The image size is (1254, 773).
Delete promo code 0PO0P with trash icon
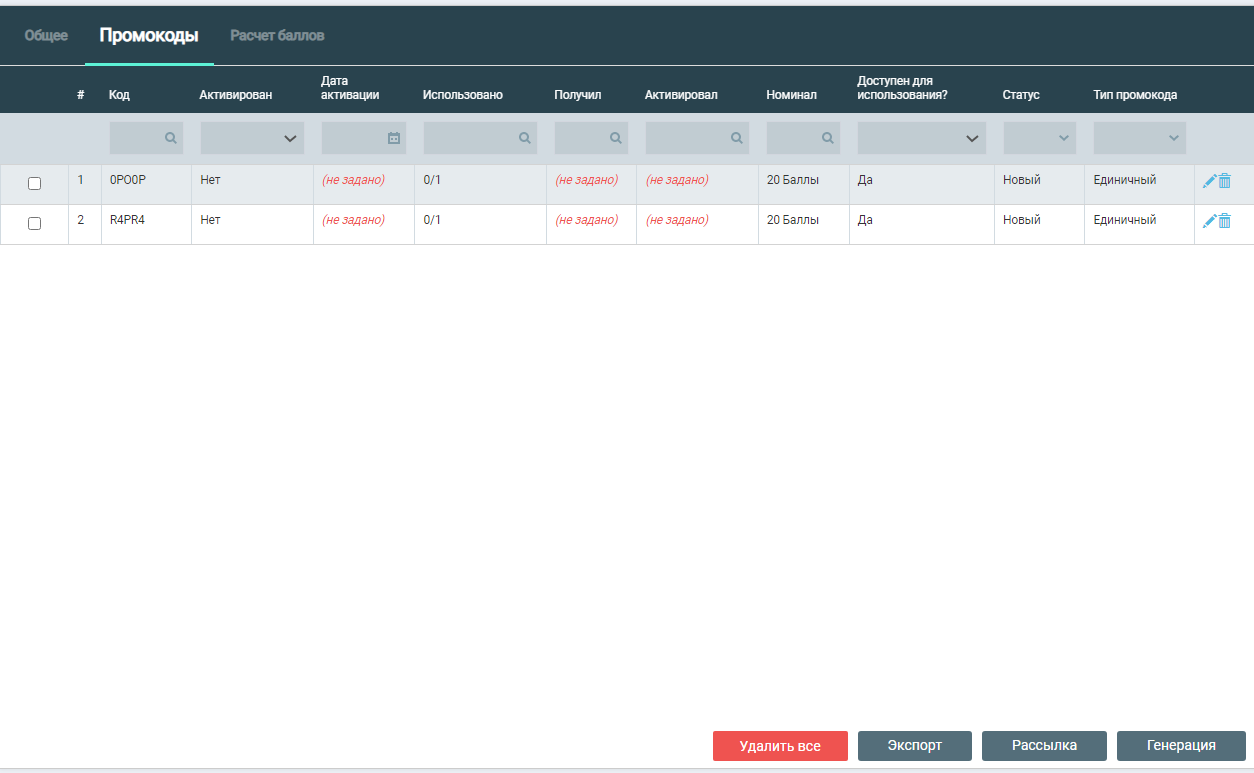pyautogui.click(x=1224, y=181)
